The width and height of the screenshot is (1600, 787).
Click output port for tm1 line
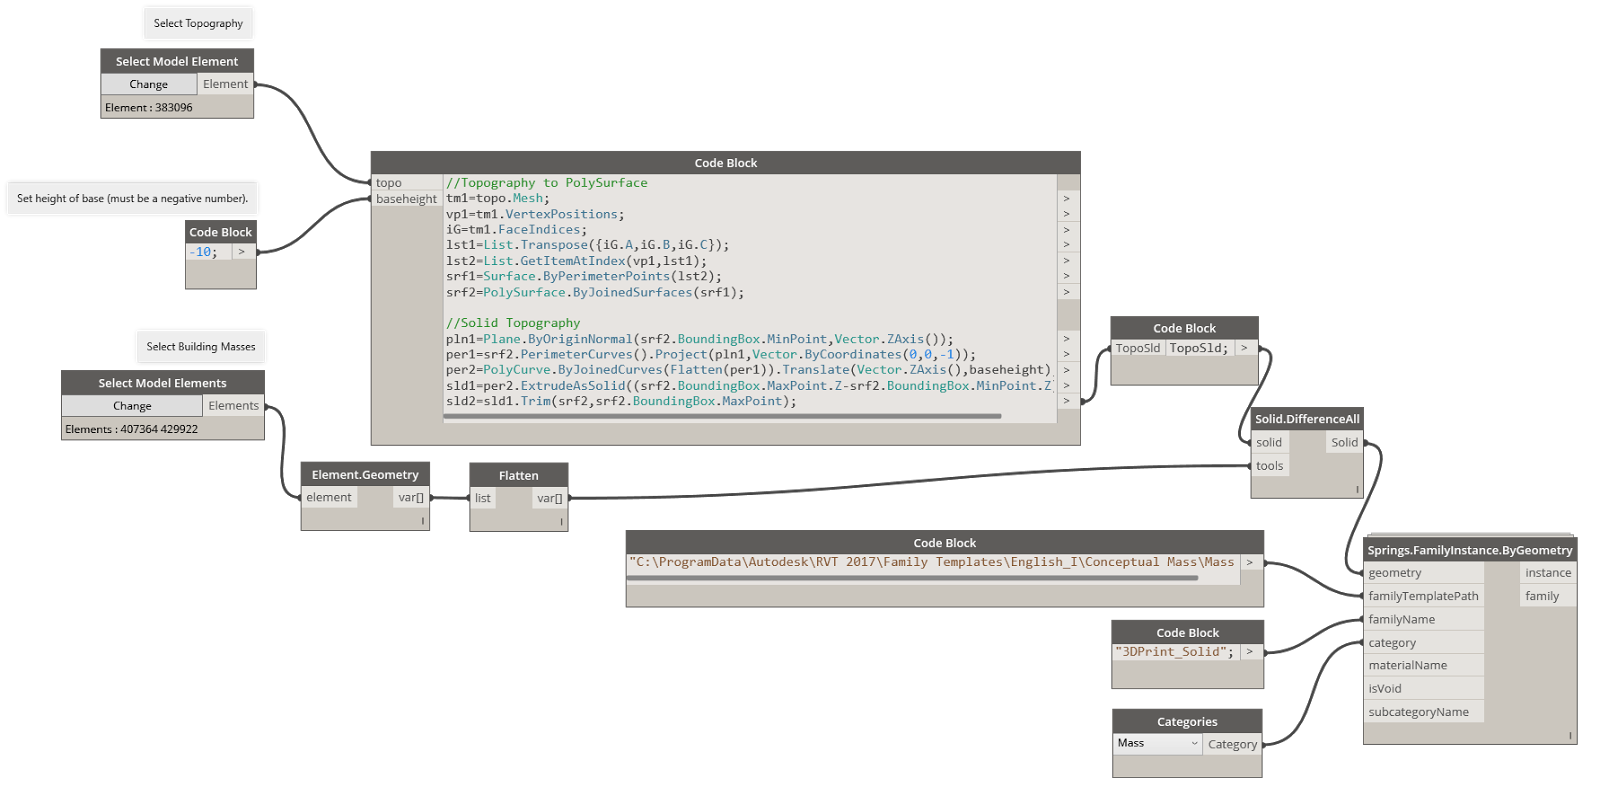point(1067,198)
